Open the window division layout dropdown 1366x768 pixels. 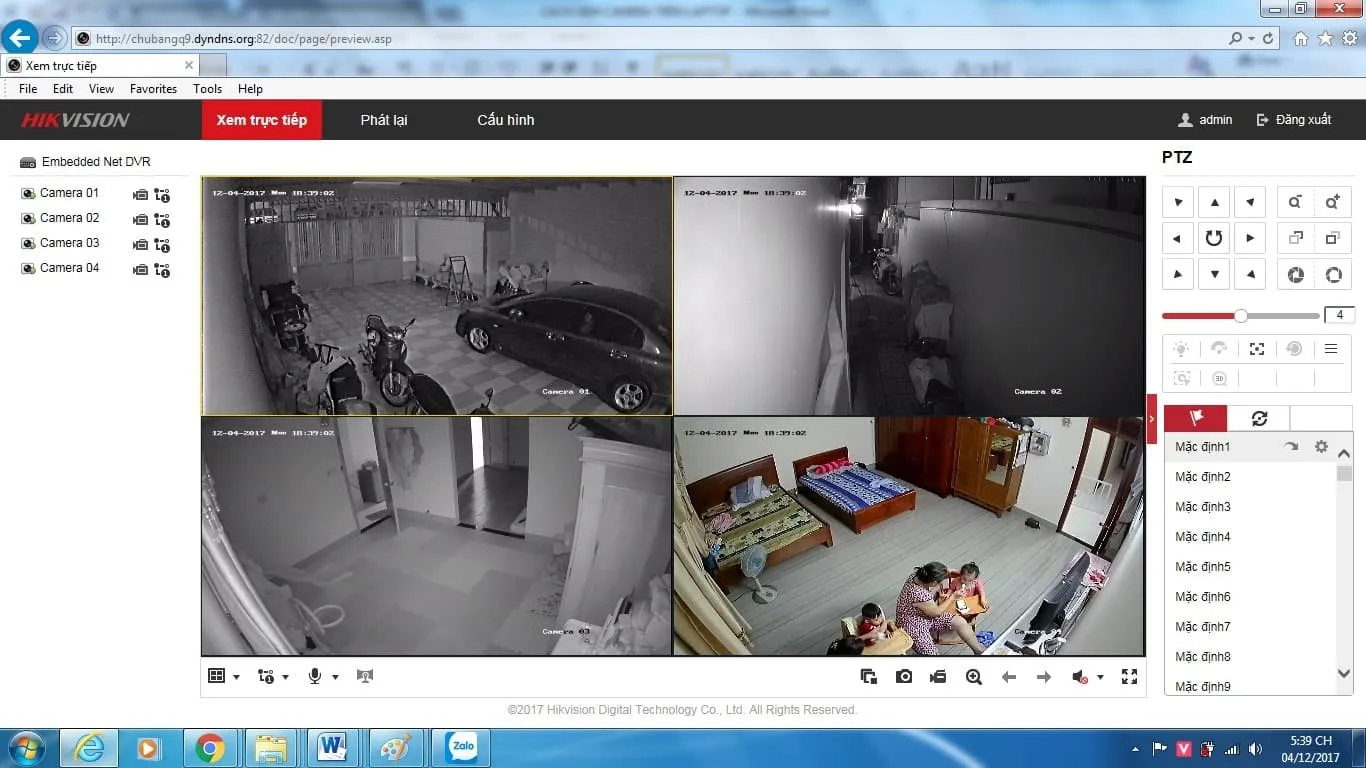tap(236, 676)
